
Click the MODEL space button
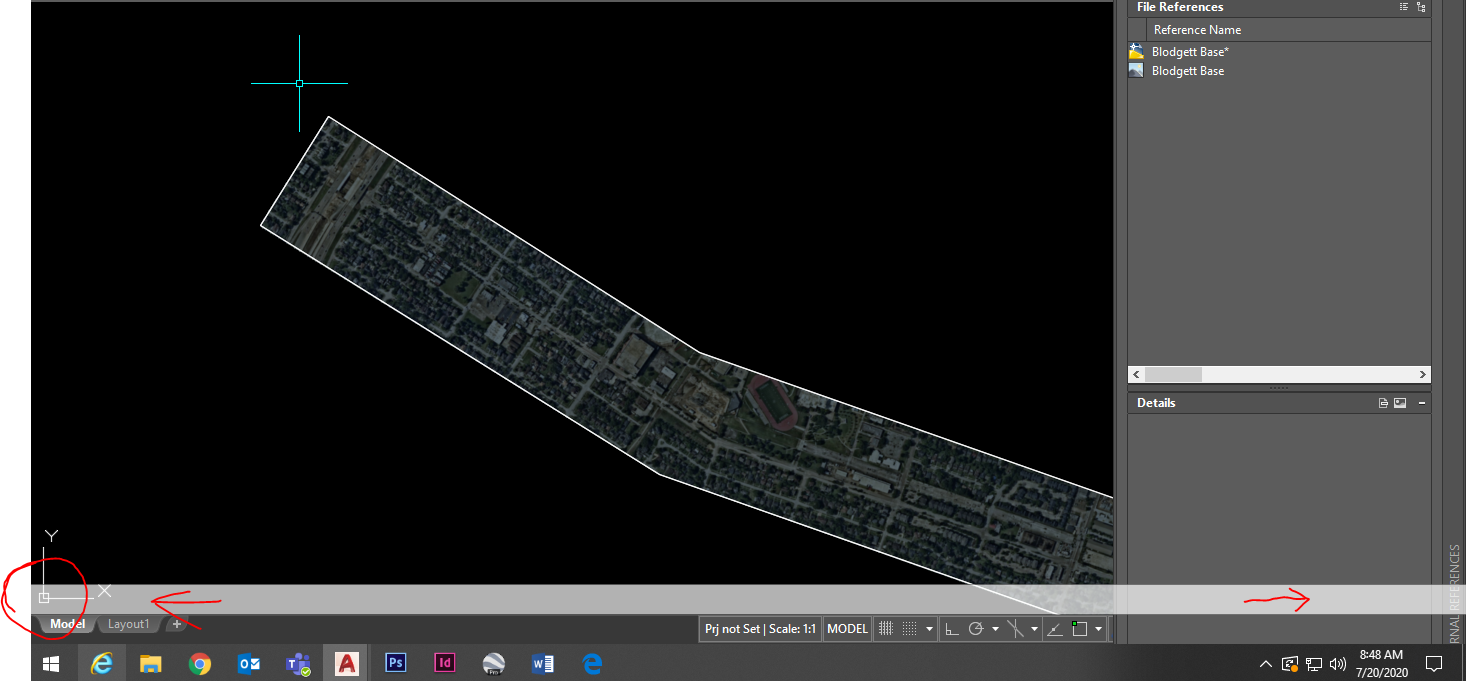(847, 629)
